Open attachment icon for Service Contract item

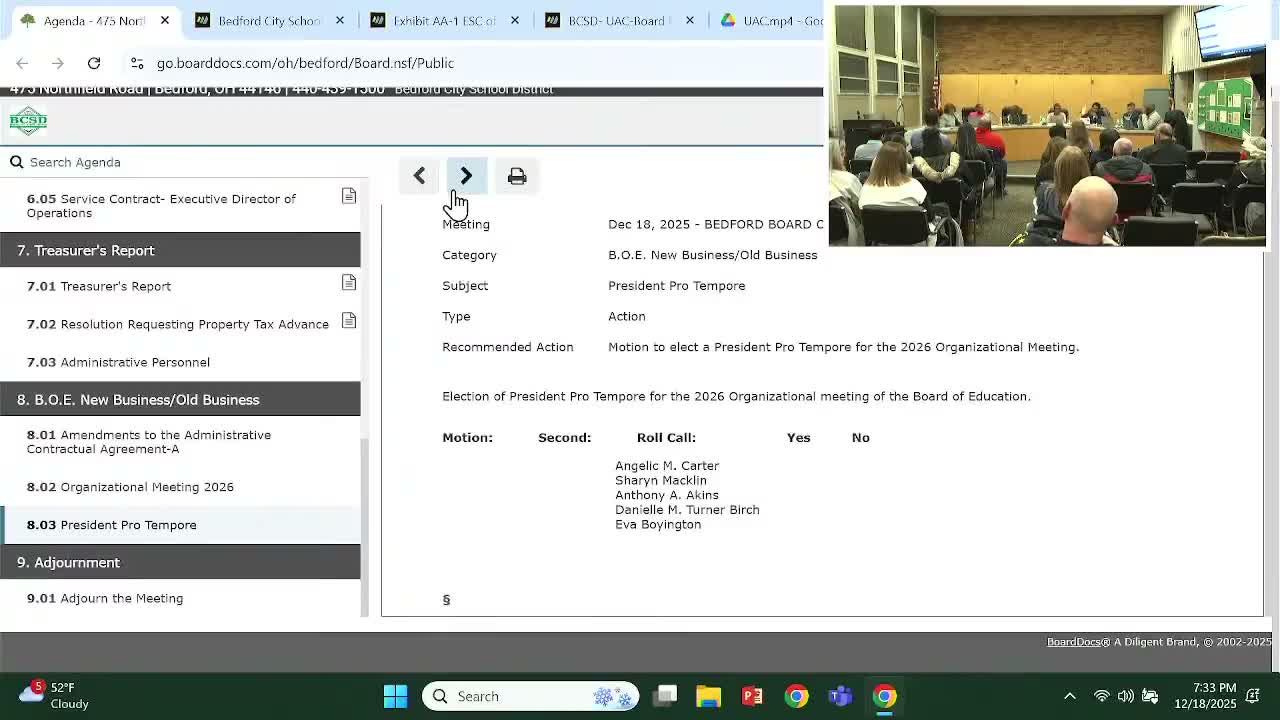[349, 196]
